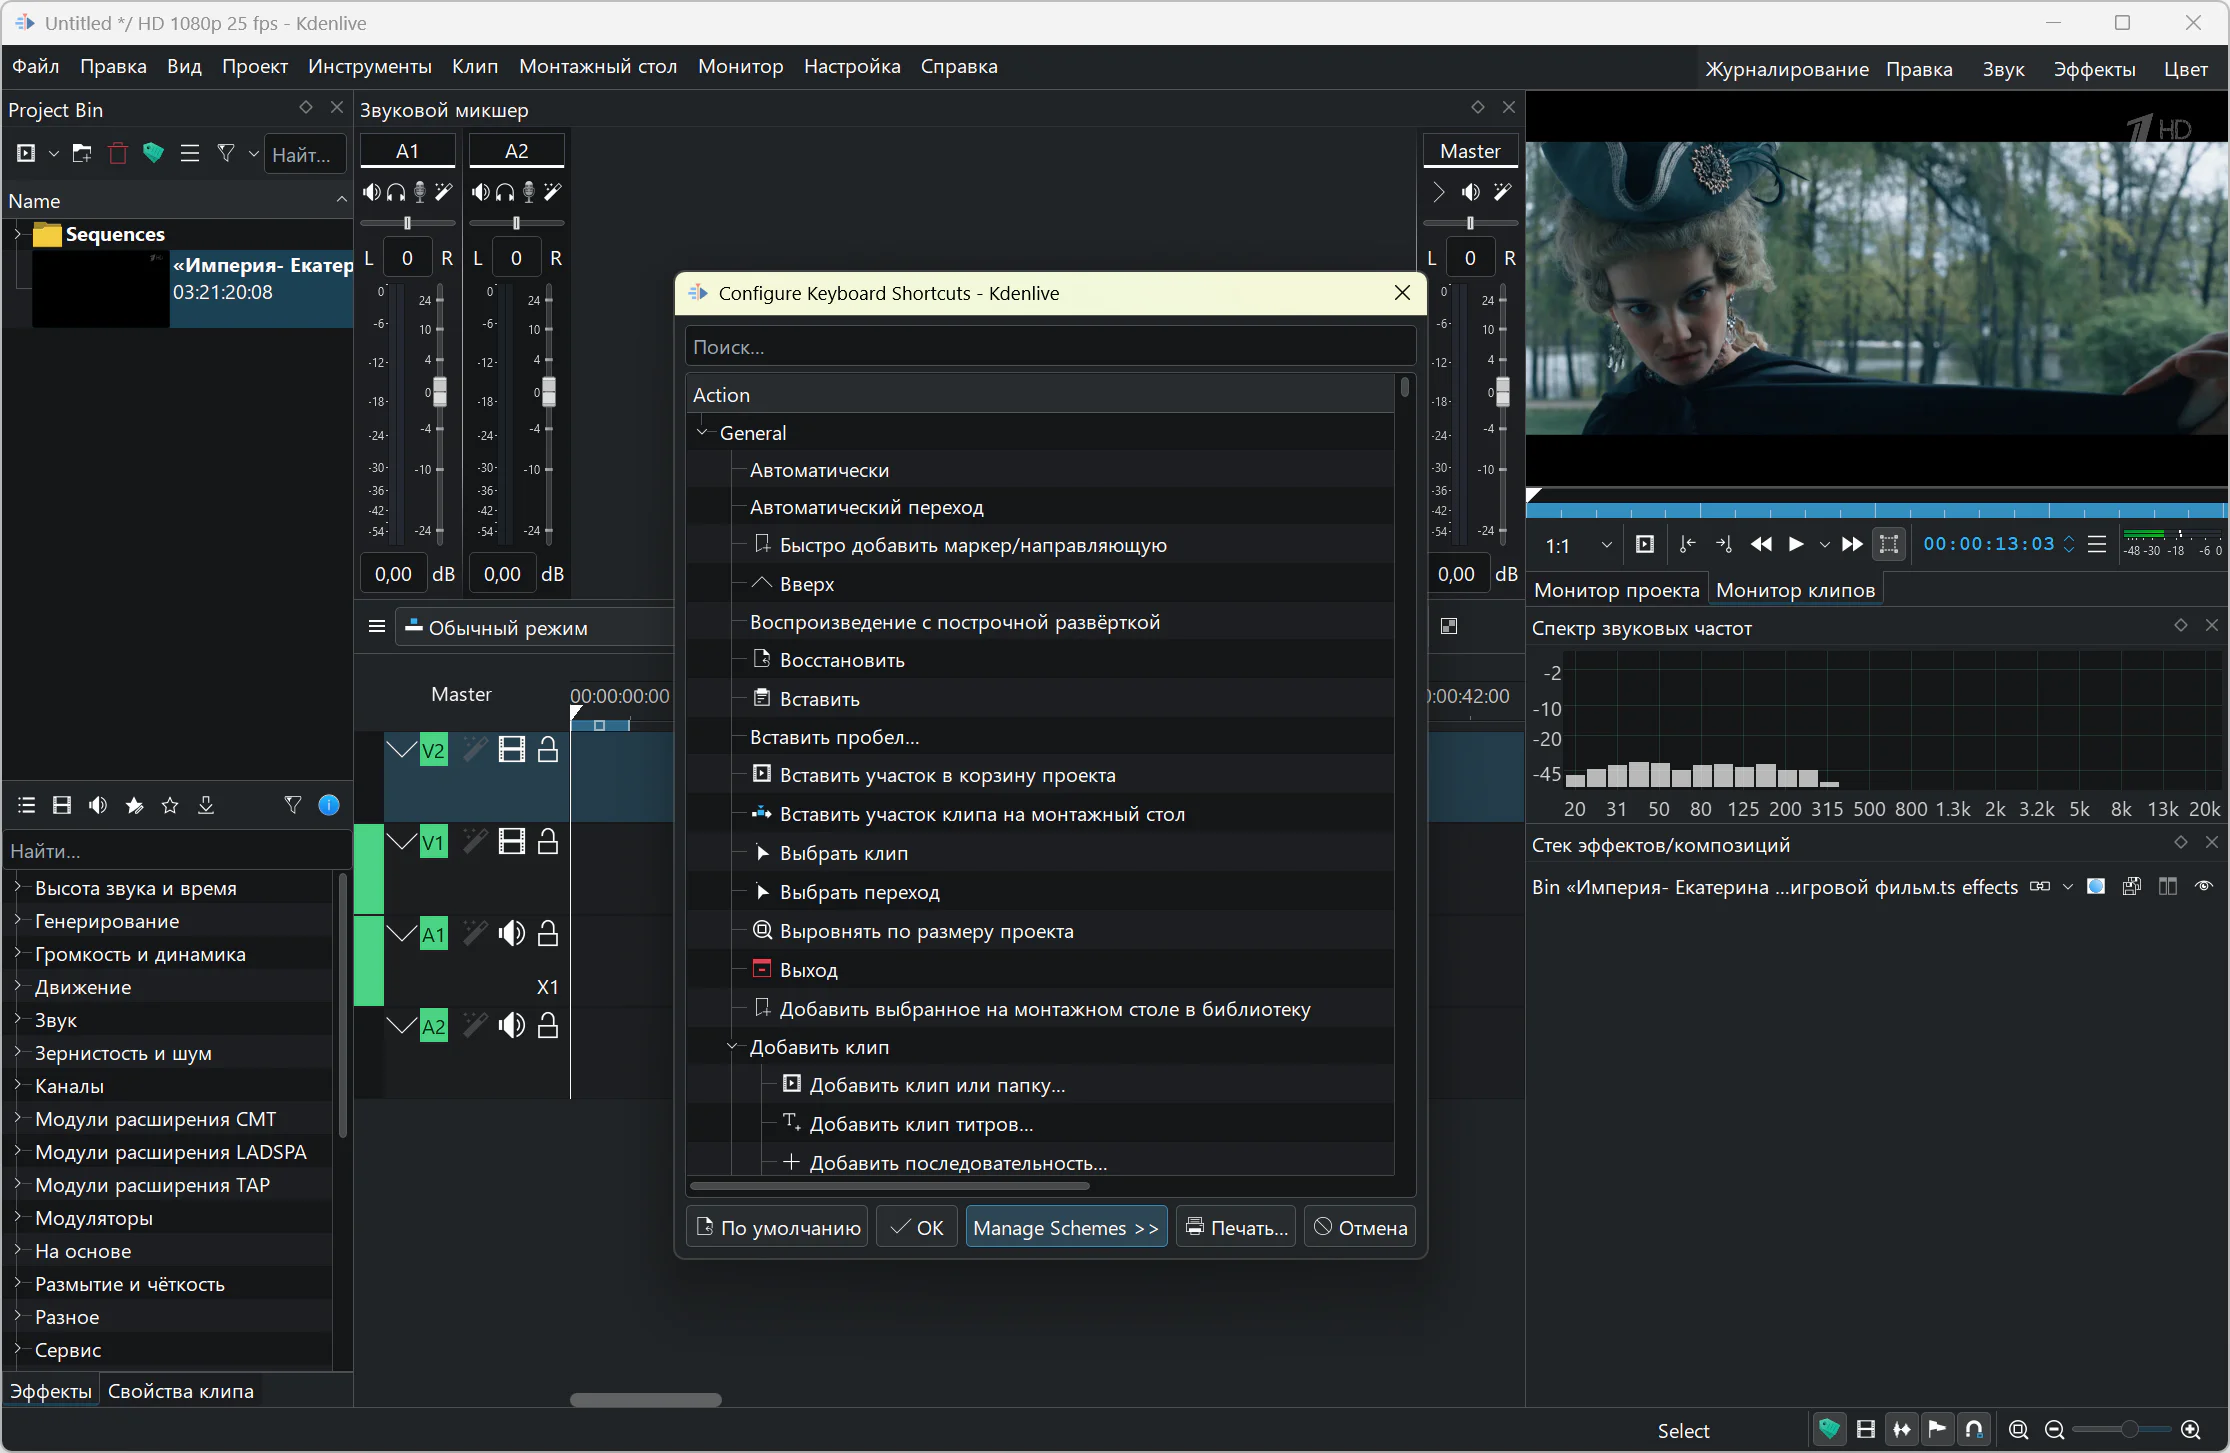The height and width of the screenshot is (1453, 2230).
Task: Click the snap magnet icon in status bar
Action: click(x=1973, y=1430)
